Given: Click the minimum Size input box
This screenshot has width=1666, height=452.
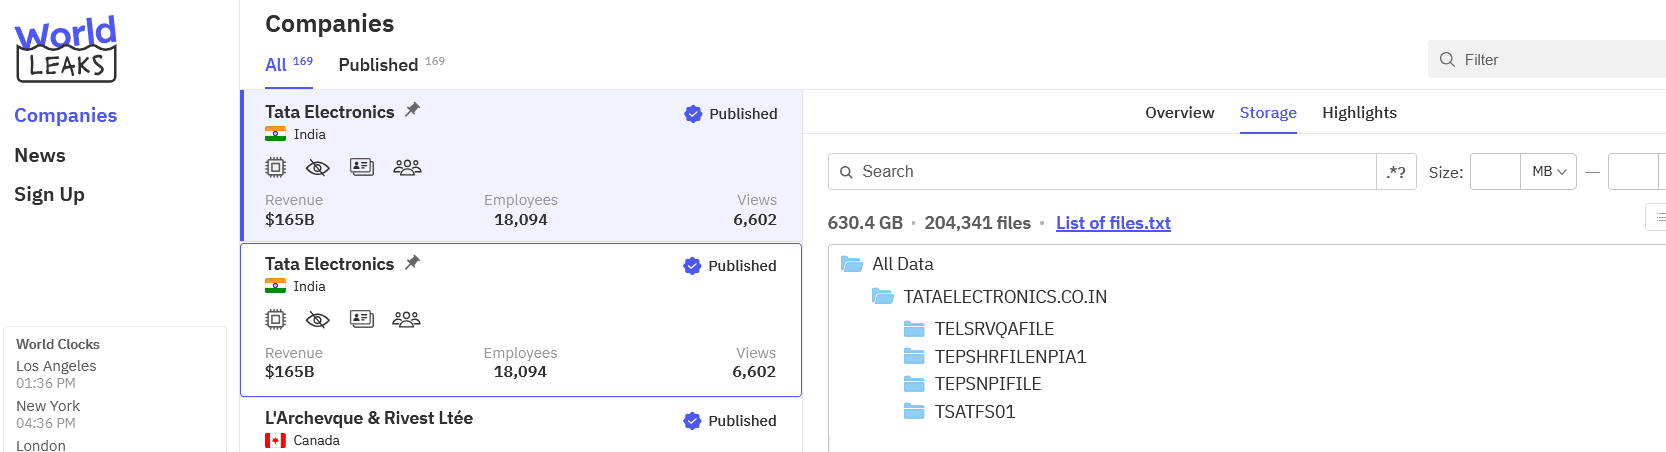Looking at the screenshot, I should point(1495,172).
